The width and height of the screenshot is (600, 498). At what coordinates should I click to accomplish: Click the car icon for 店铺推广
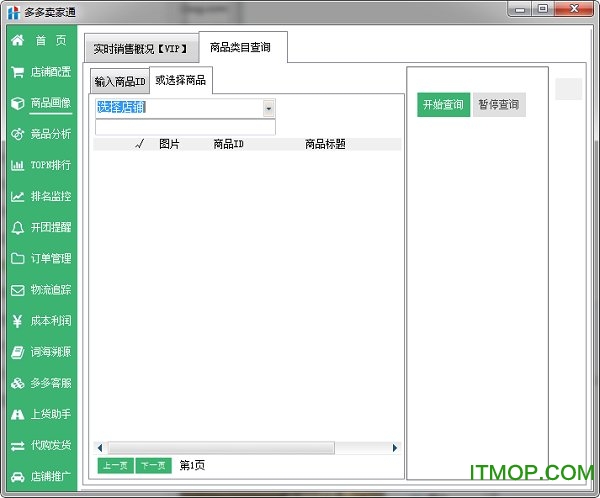tap(18, 477)
